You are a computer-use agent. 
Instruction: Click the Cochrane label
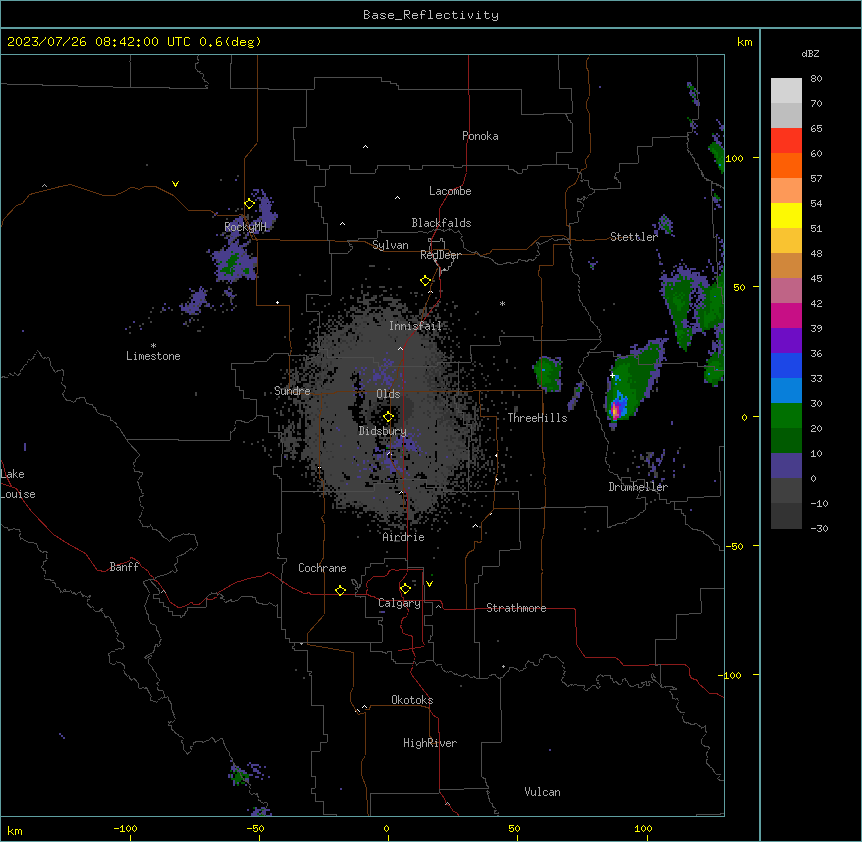[x=322, y=568]
